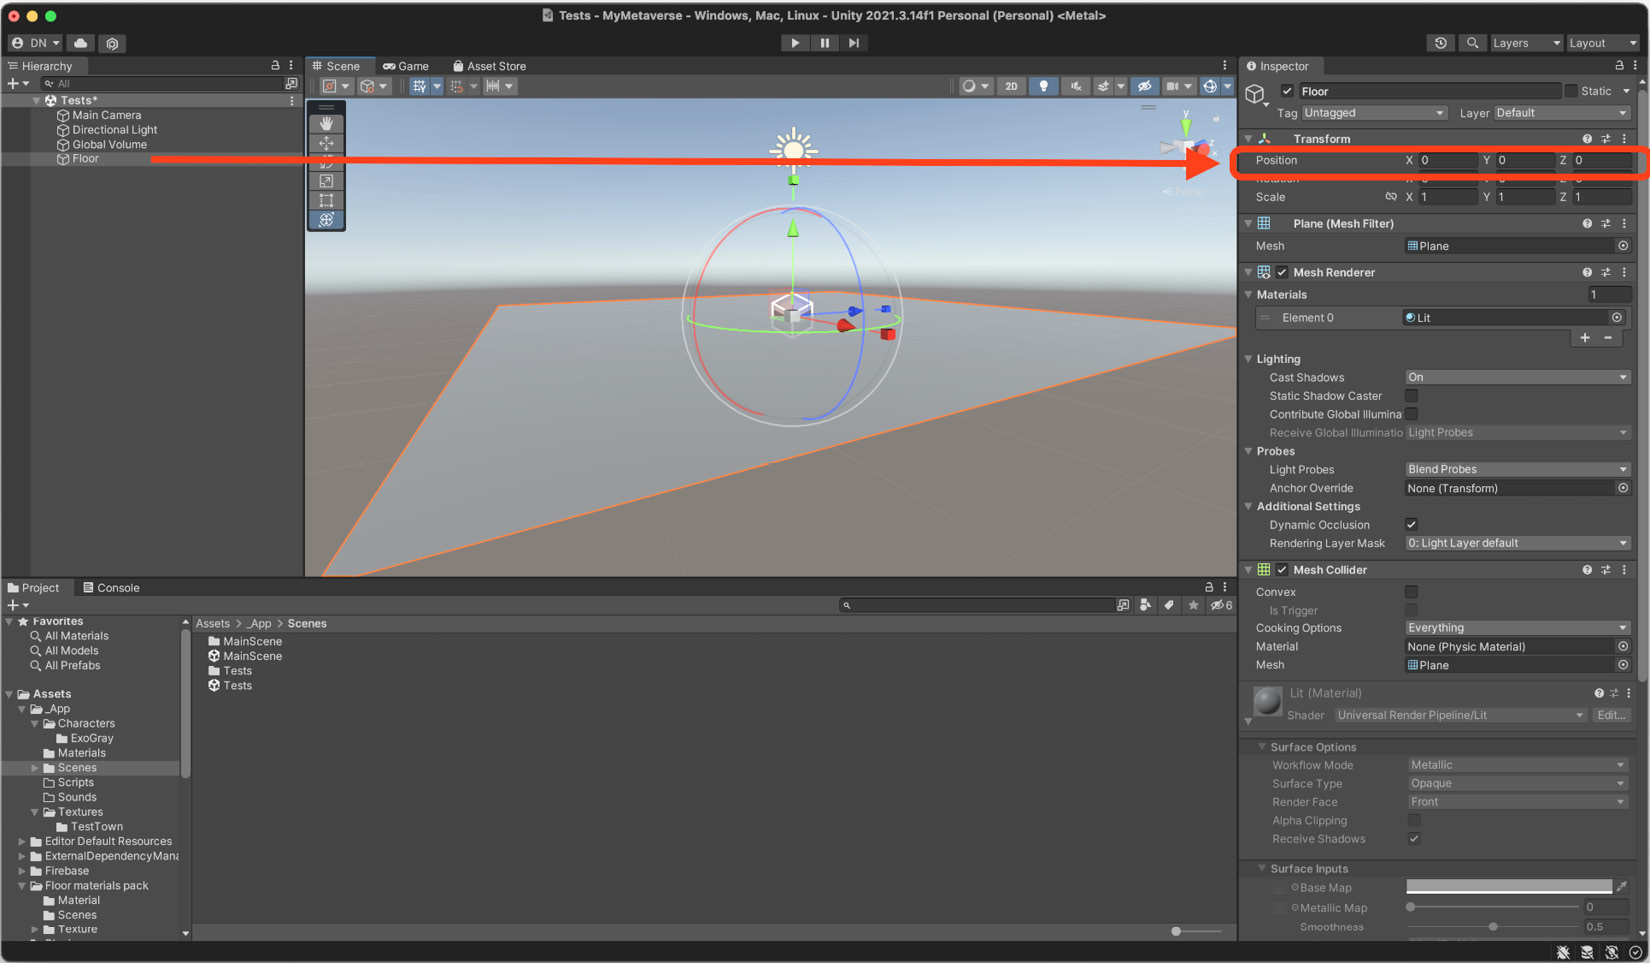Click the shader Edit button
The height and width of the screenshot is (963, 1650).
pyautogui.click(x=1611, y=715)
